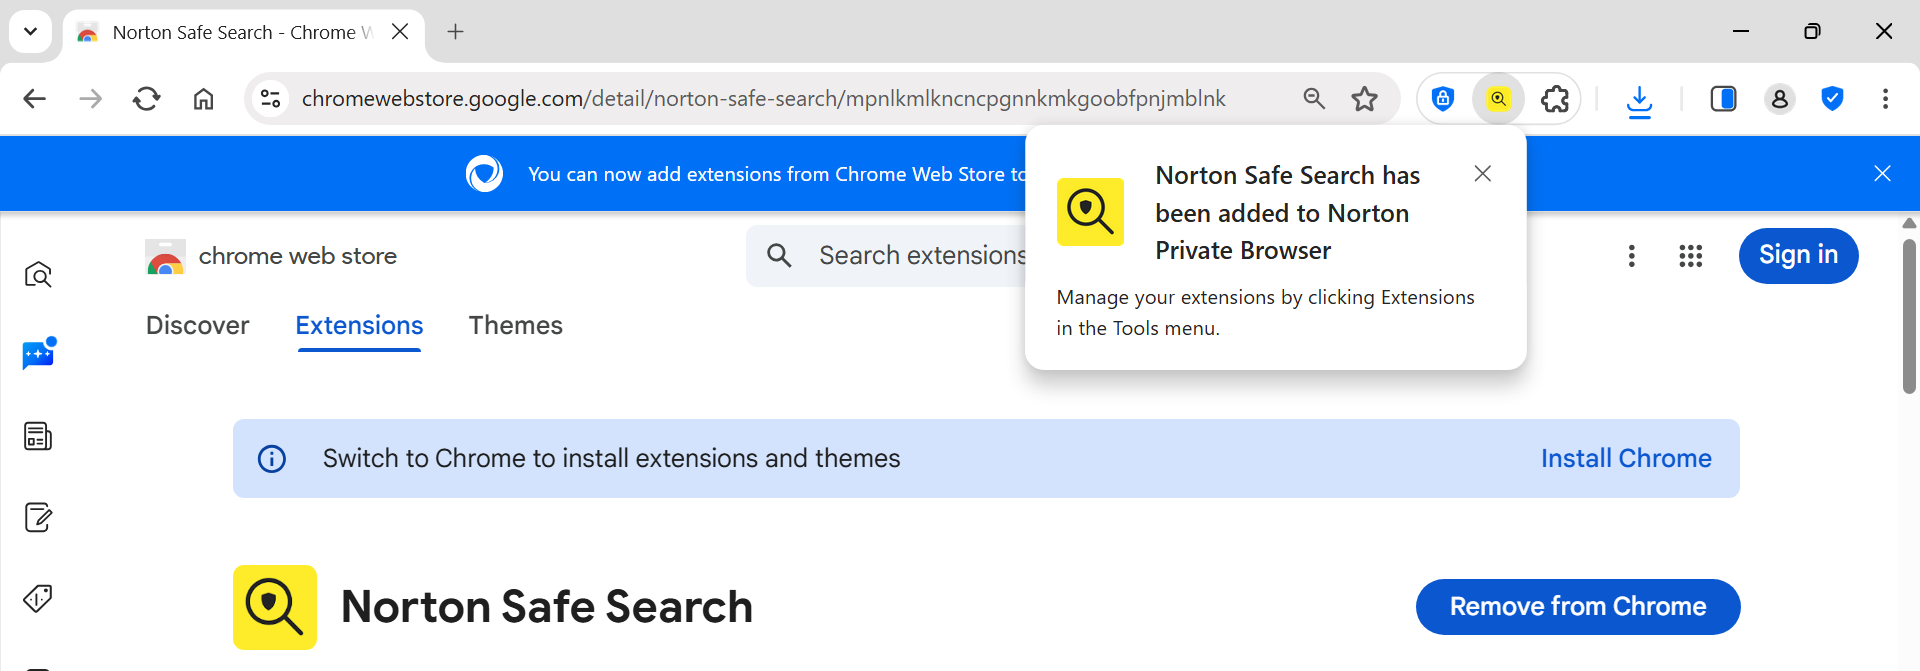Click the Install Chrome link
Image resolution: width=1920 pixels, height=671 pixels.
[1626, 459]
